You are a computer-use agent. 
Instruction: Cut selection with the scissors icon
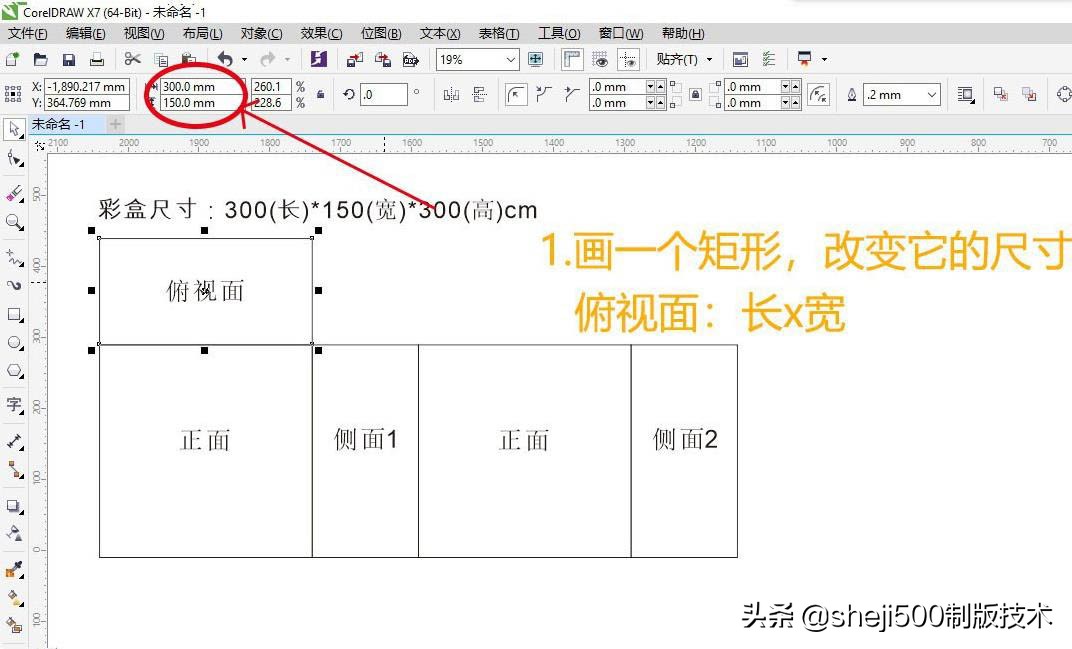(133, 59)
